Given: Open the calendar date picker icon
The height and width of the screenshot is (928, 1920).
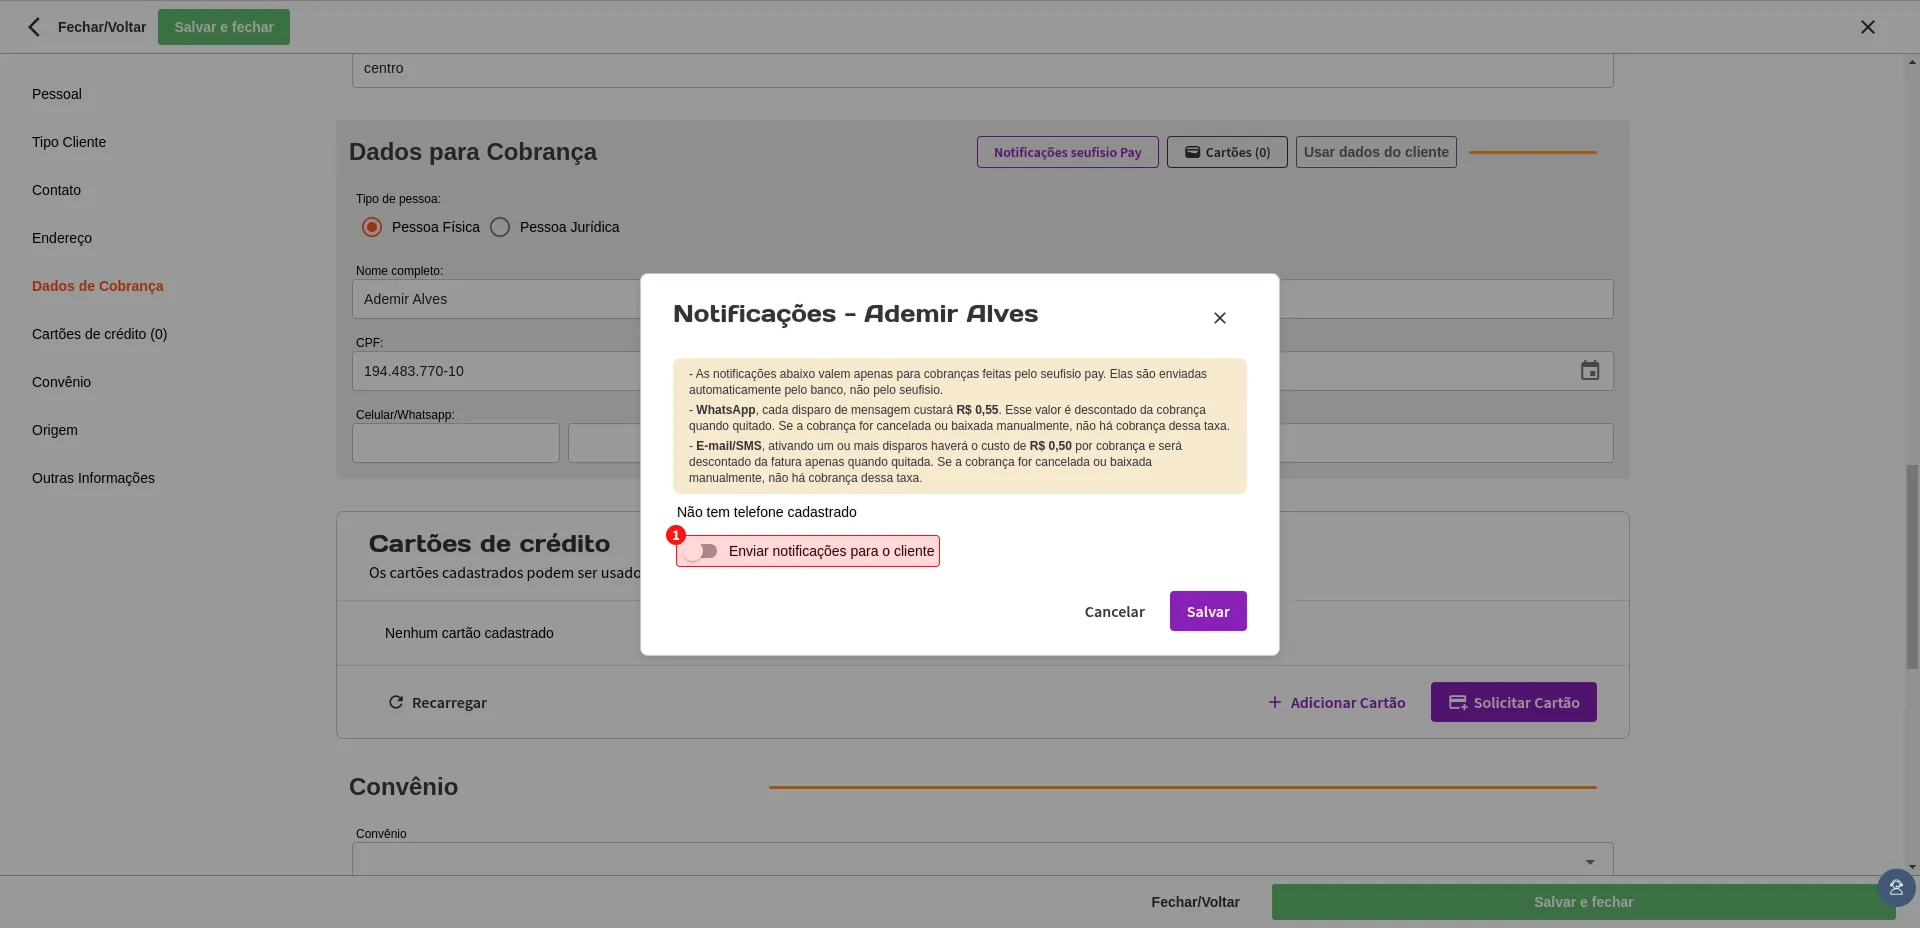Looking at the screenshot, I should click(1589, 371).
